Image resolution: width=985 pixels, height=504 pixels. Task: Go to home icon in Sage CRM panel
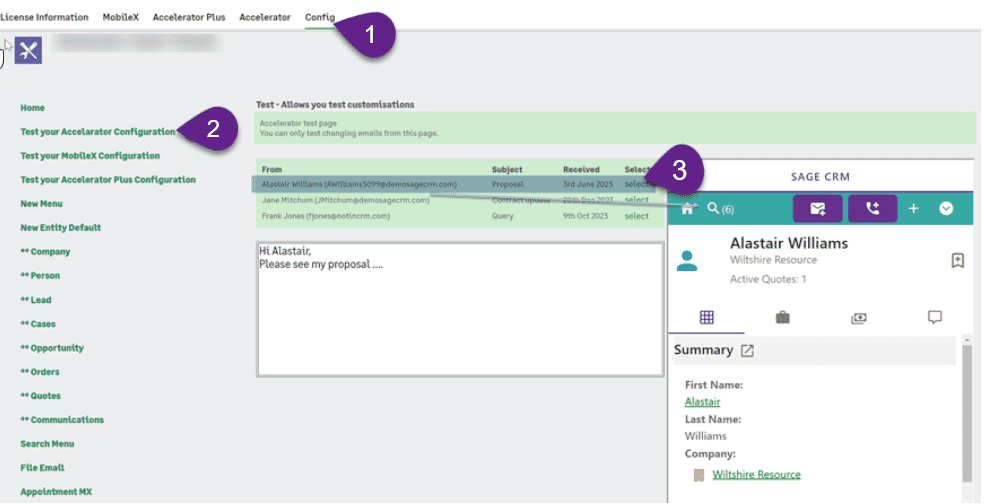[x=687, y=209]
